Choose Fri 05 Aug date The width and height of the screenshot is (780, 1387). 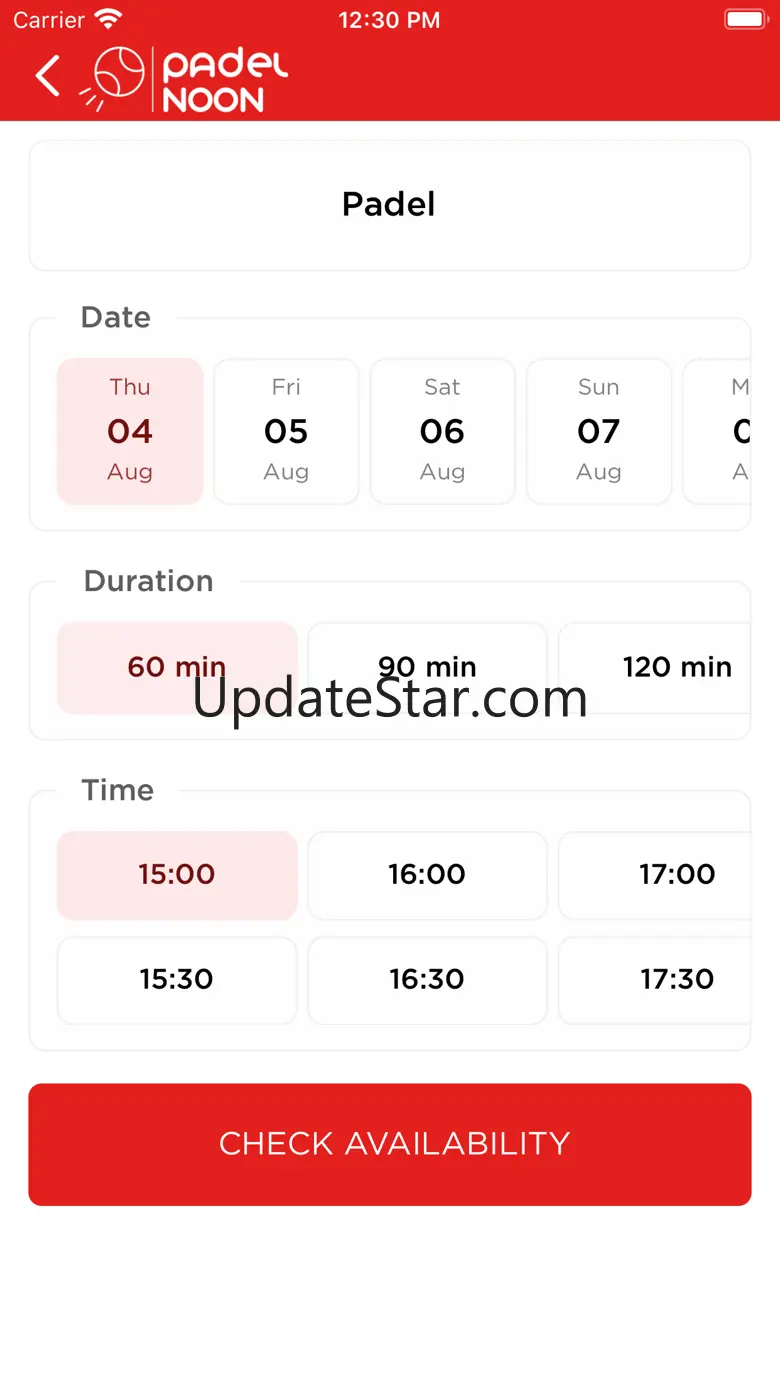[286, 431]
